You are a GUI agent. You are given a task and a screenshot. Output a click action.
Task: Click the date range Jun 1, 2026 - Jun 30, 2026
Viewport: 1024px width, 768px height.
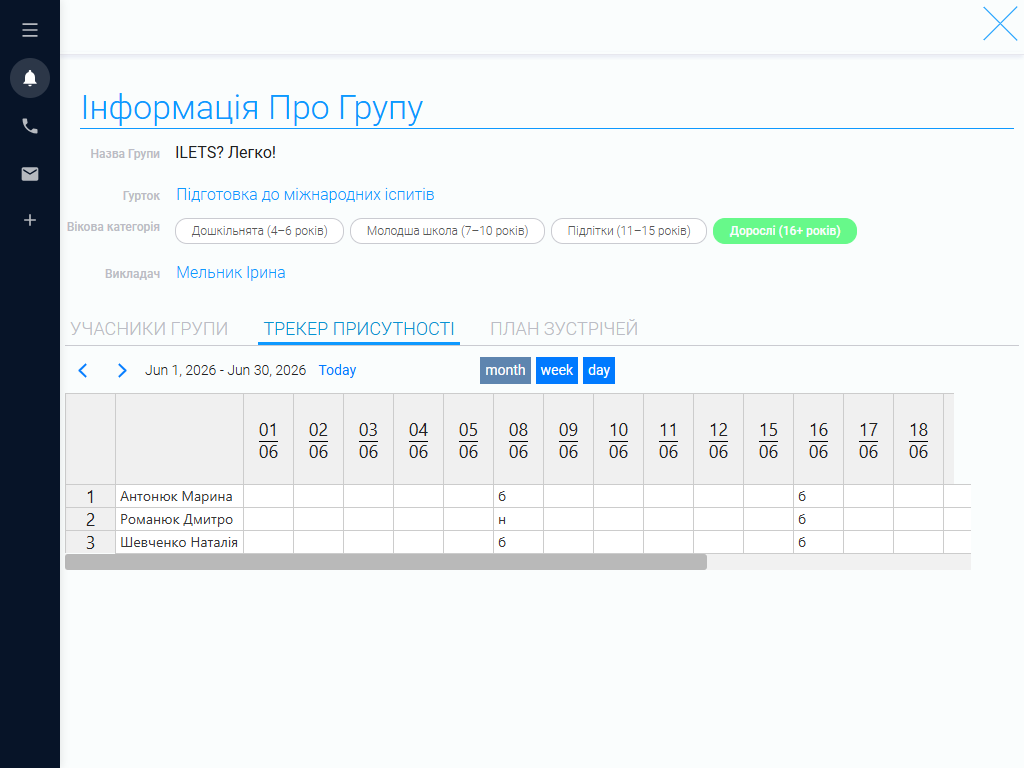pos(225,370)
